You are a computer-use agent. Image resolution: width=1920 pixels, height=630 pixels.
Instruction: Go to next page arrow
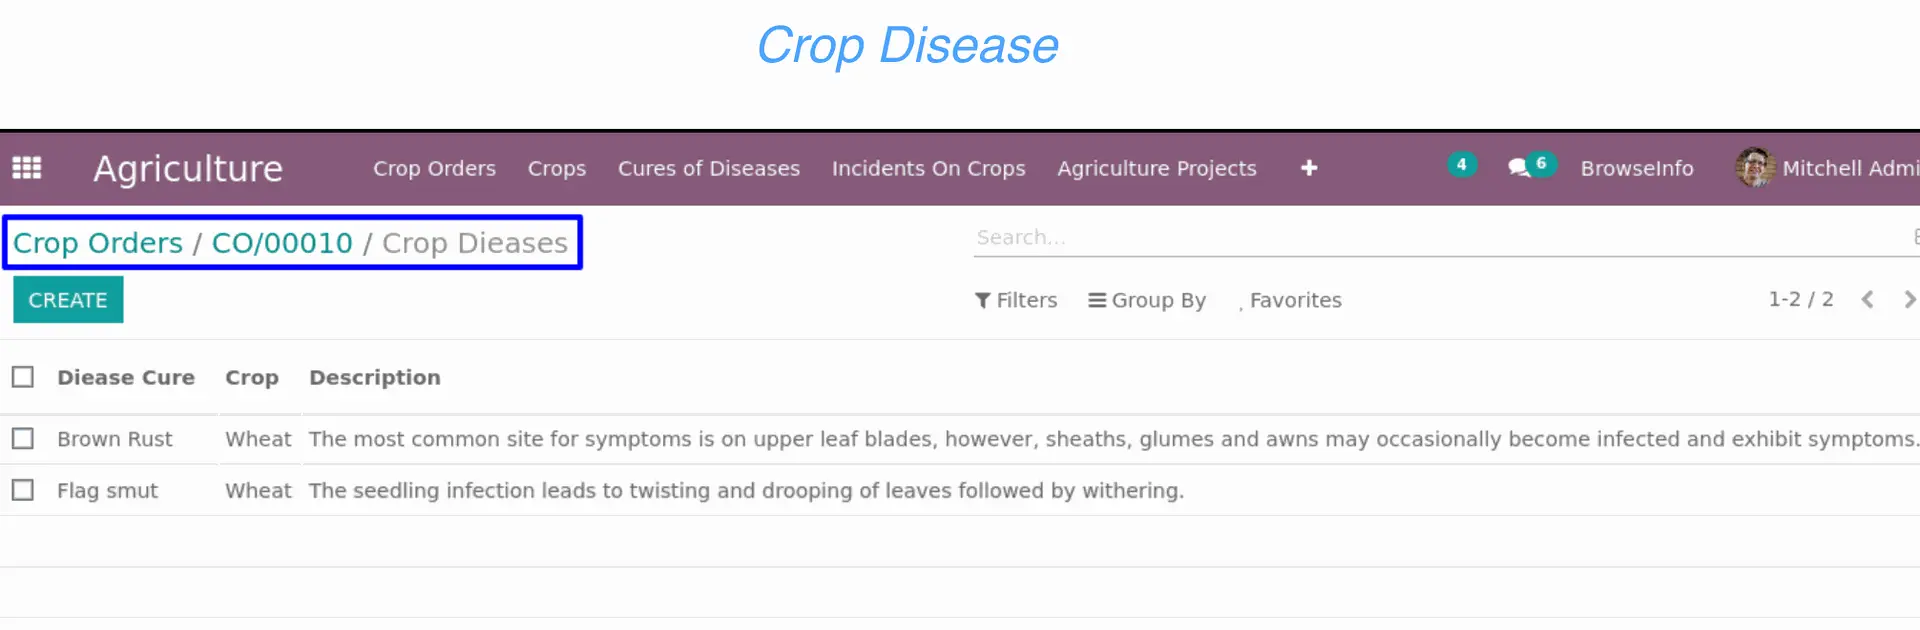1909,299
